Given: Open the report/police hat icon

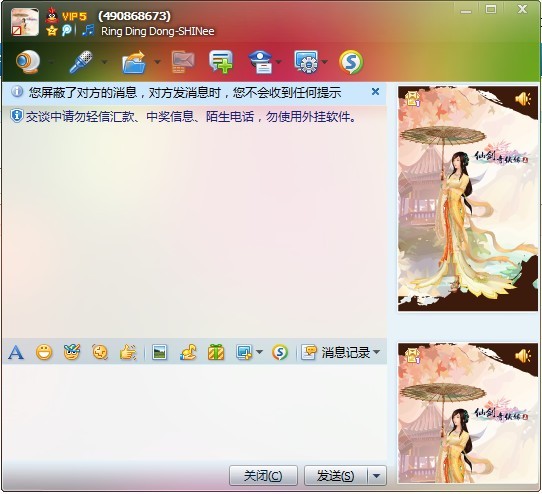Looking at the screenshot, I should [x=261, y=62].
